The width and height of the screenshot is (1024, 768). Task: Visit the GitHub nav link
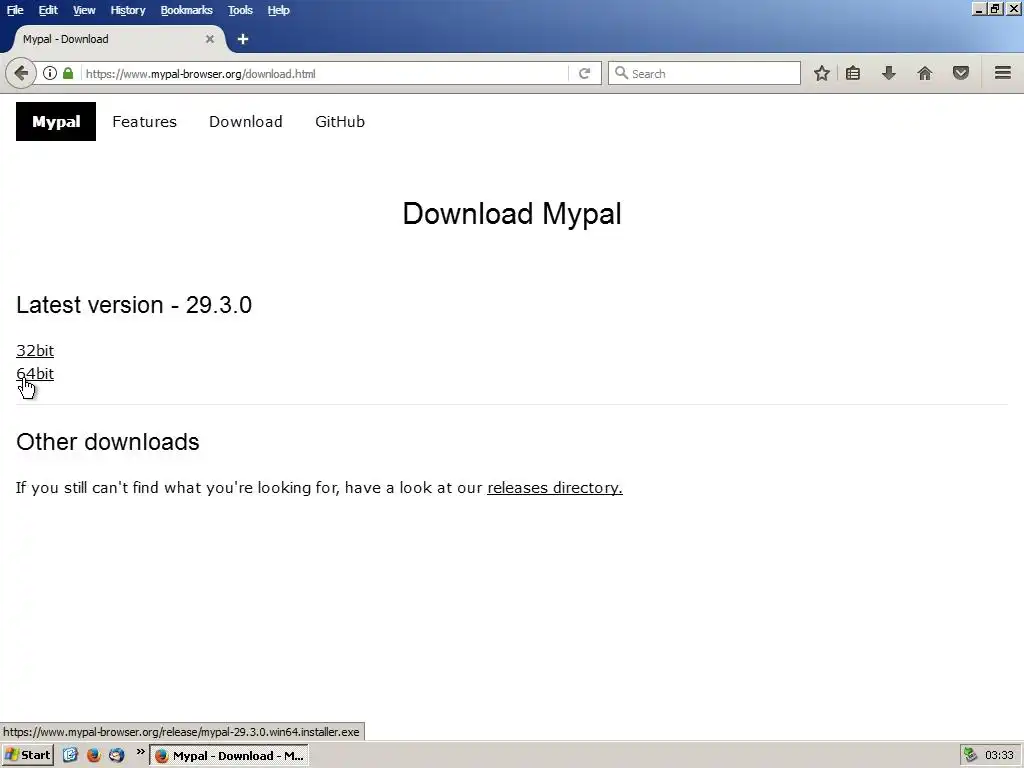click(x=340, y=121)
